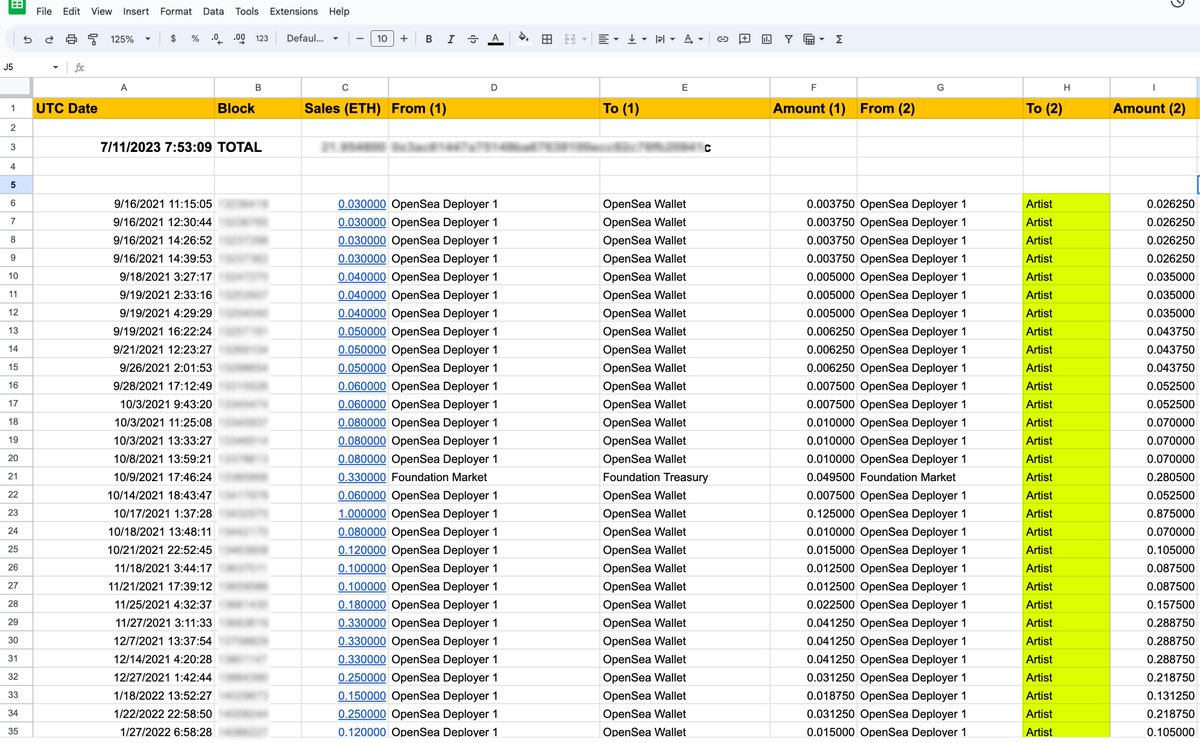Format as currency with dollar icon

point(174,39)
